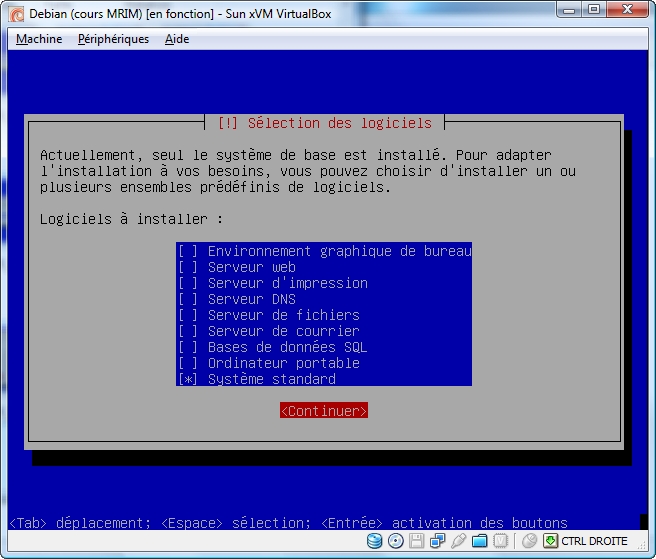Check the Serveur web checkbox

[x=187, y=267]
